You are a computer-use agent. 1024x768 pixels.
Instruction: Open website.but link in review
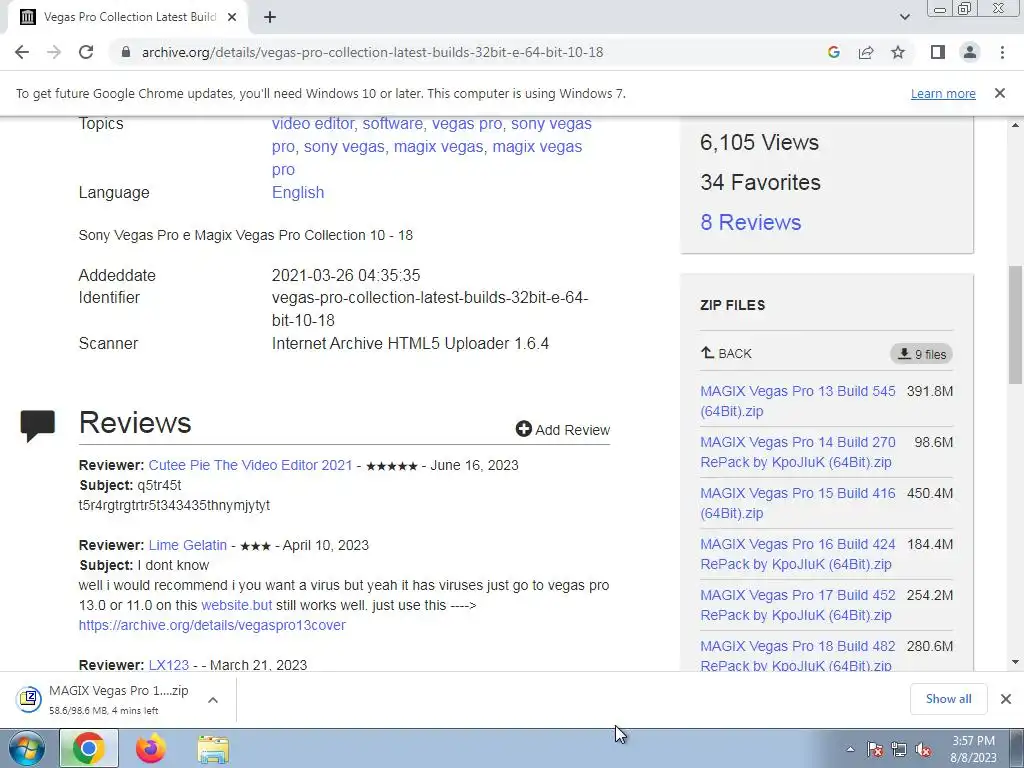coord(236,605)
